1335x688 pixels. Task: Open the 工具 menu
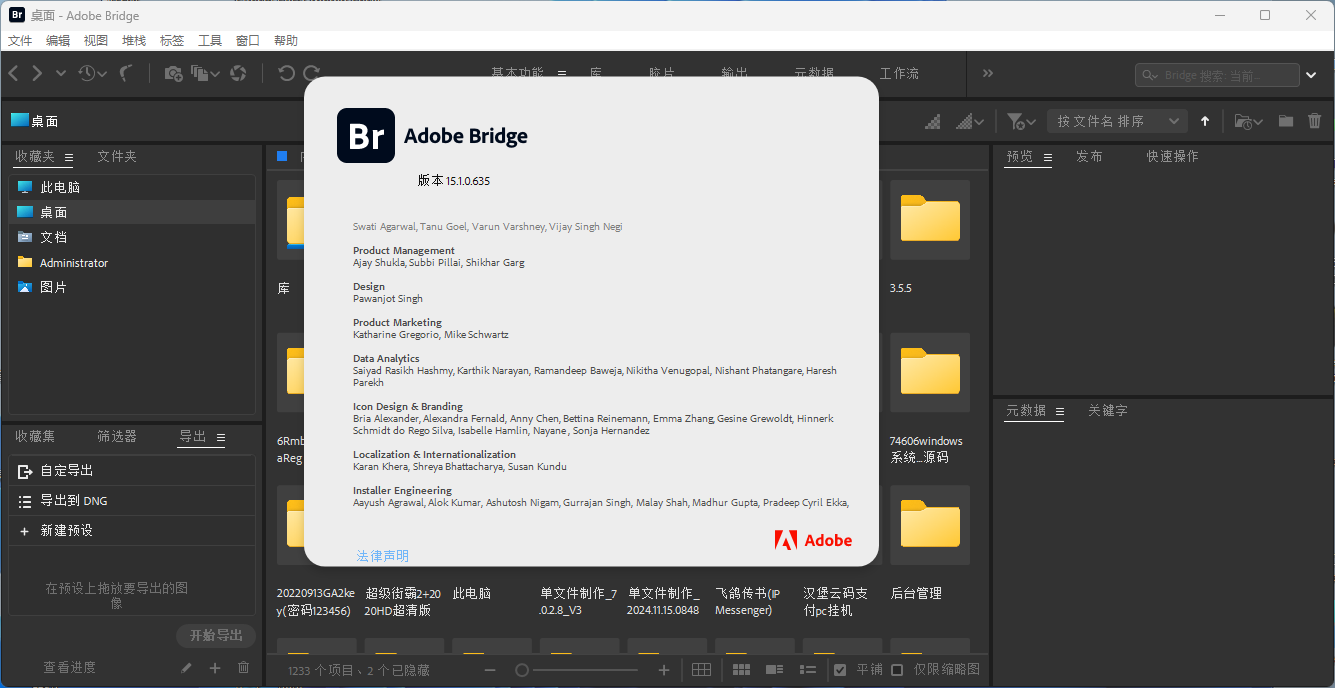tap(210, 41)
